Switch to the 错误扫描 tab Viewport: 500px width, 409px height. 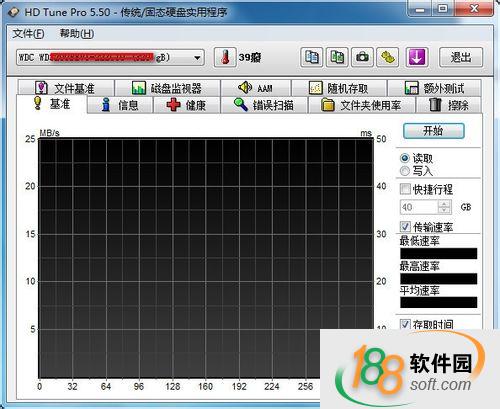point(264,105)
